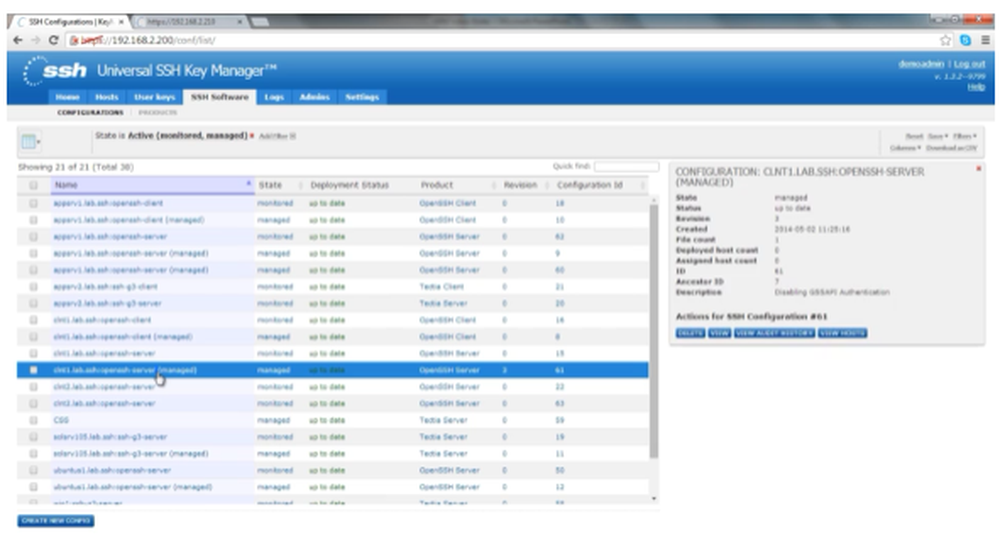Click the vertical scrollbar of the configurations table
This screenshot has height=538, width=1000.
(x=654, y=331)
